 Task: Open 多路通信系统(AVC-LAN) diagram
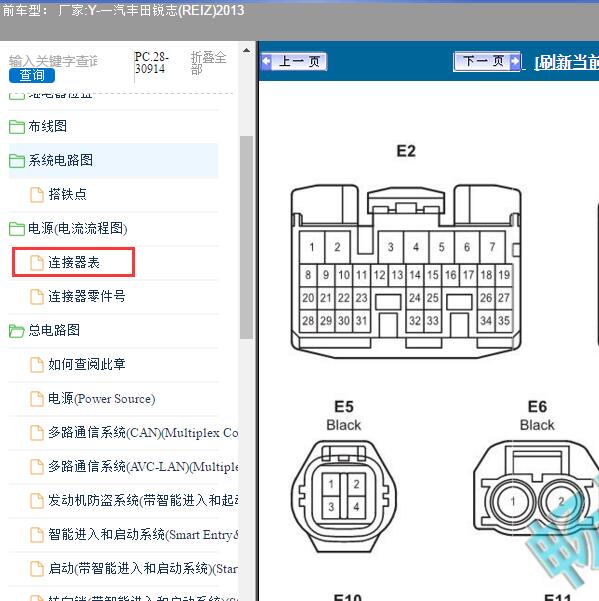click(143, 466)
